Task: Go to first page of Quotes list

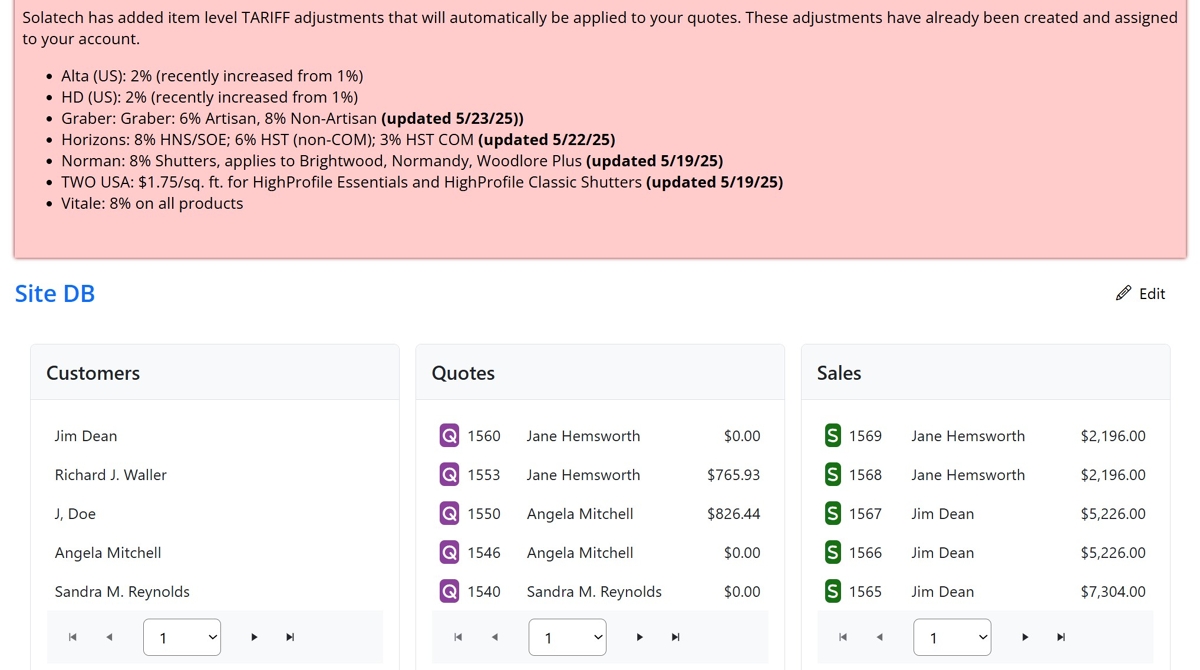Action: click(458, 637)
